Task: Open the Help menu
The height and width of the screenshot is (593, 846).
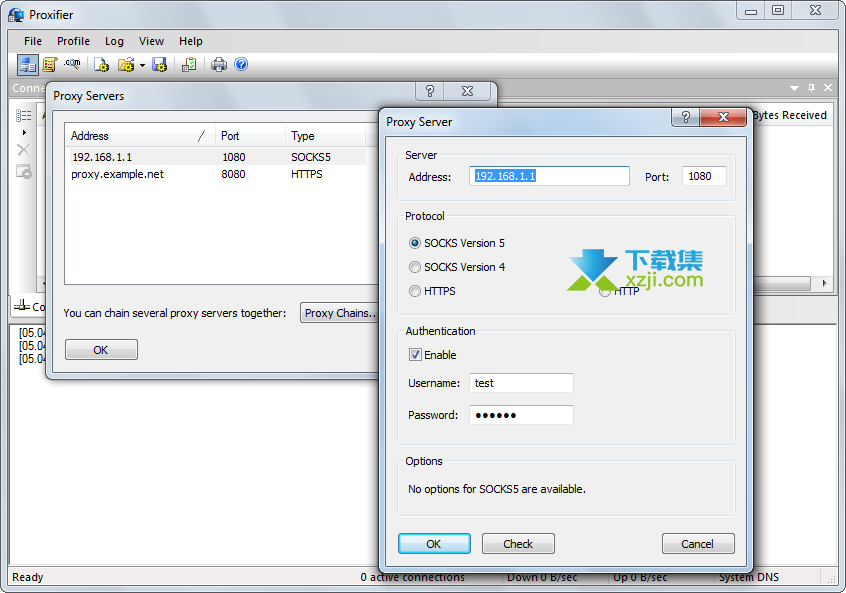Action: [190, 41]
